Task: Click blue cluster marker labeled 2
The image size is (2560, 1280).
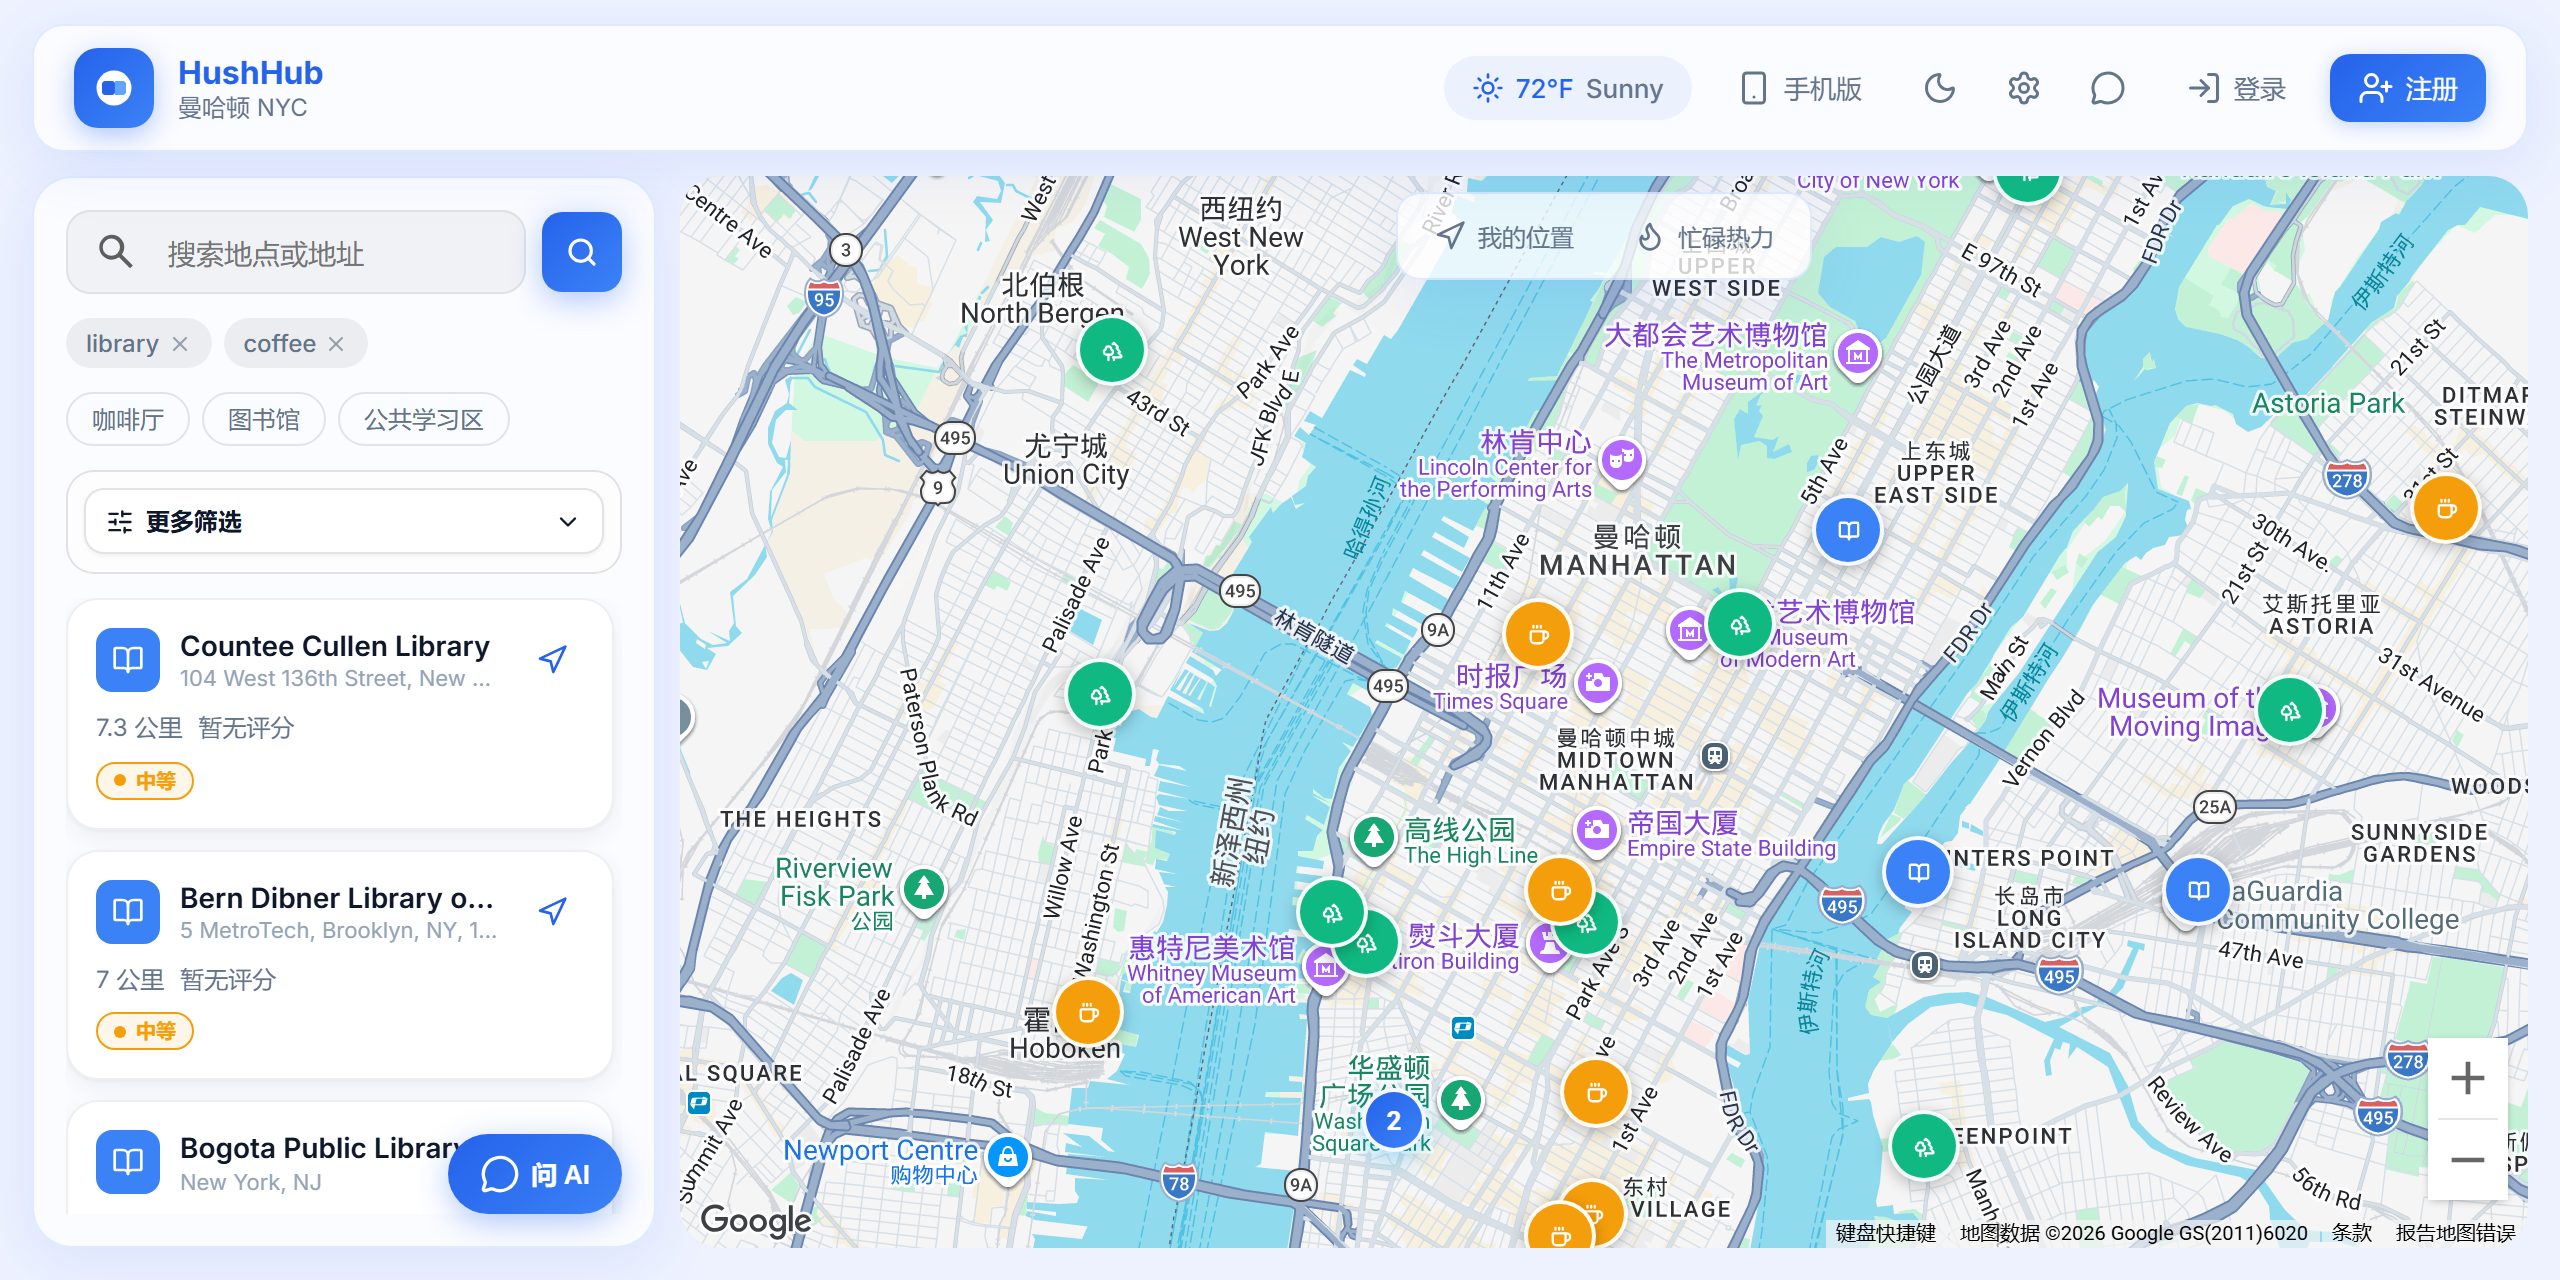Action: pyautogui.click(x=1393, y=1121)
